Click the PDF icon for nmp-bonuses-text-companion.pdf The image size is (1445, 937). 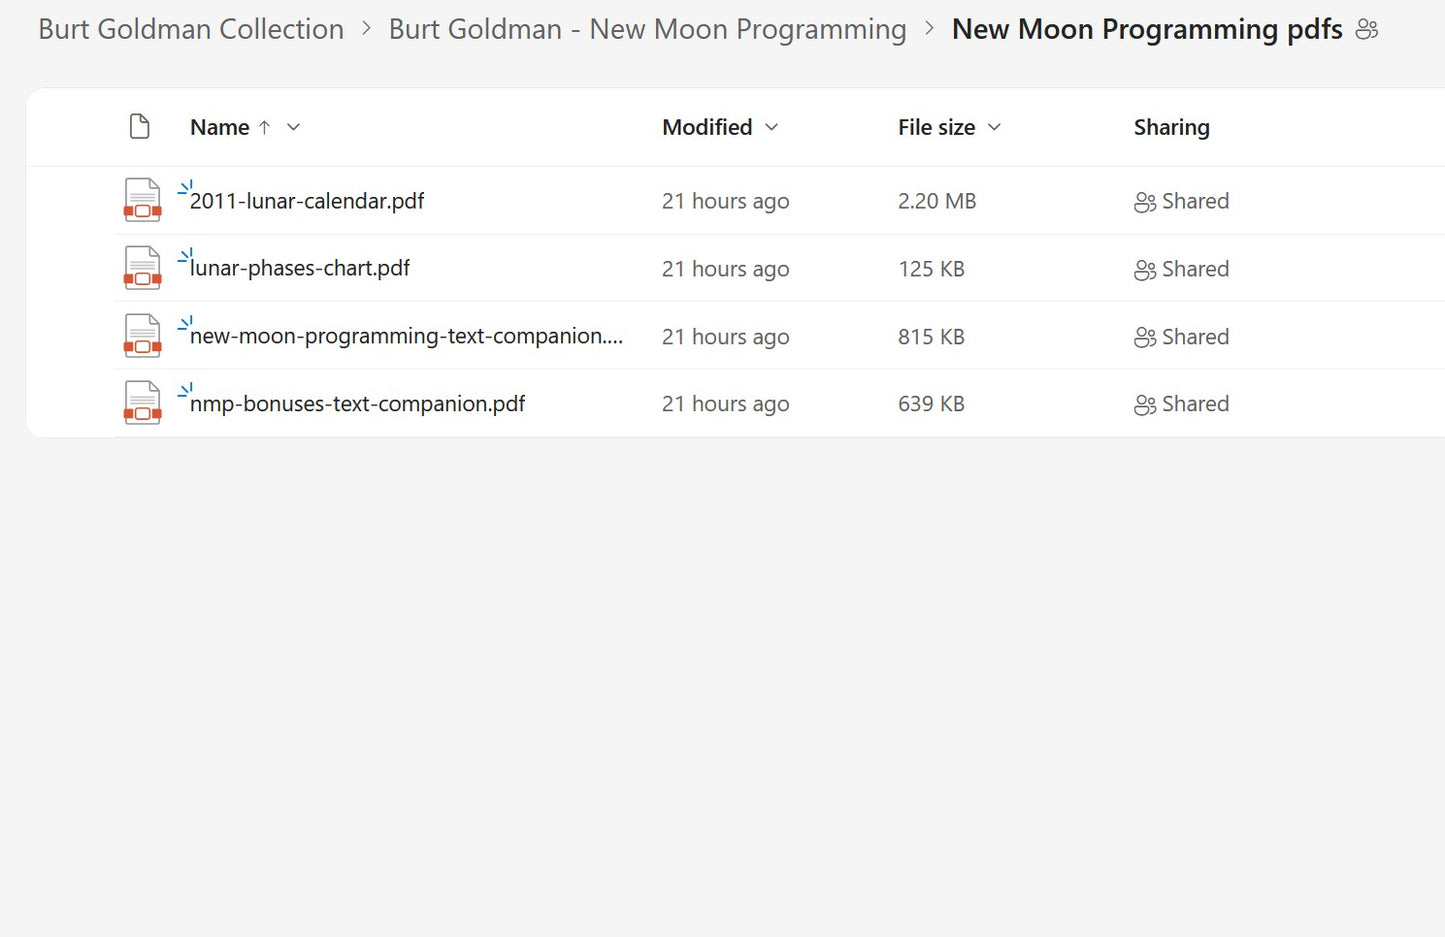[142, 403]
